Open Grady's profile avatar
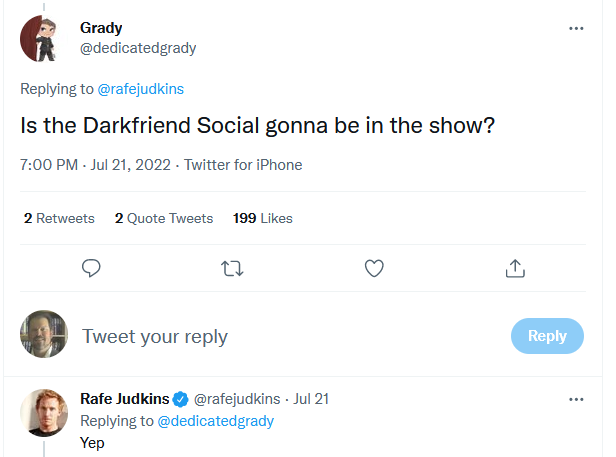616x457 pixels. pos(44,38)
